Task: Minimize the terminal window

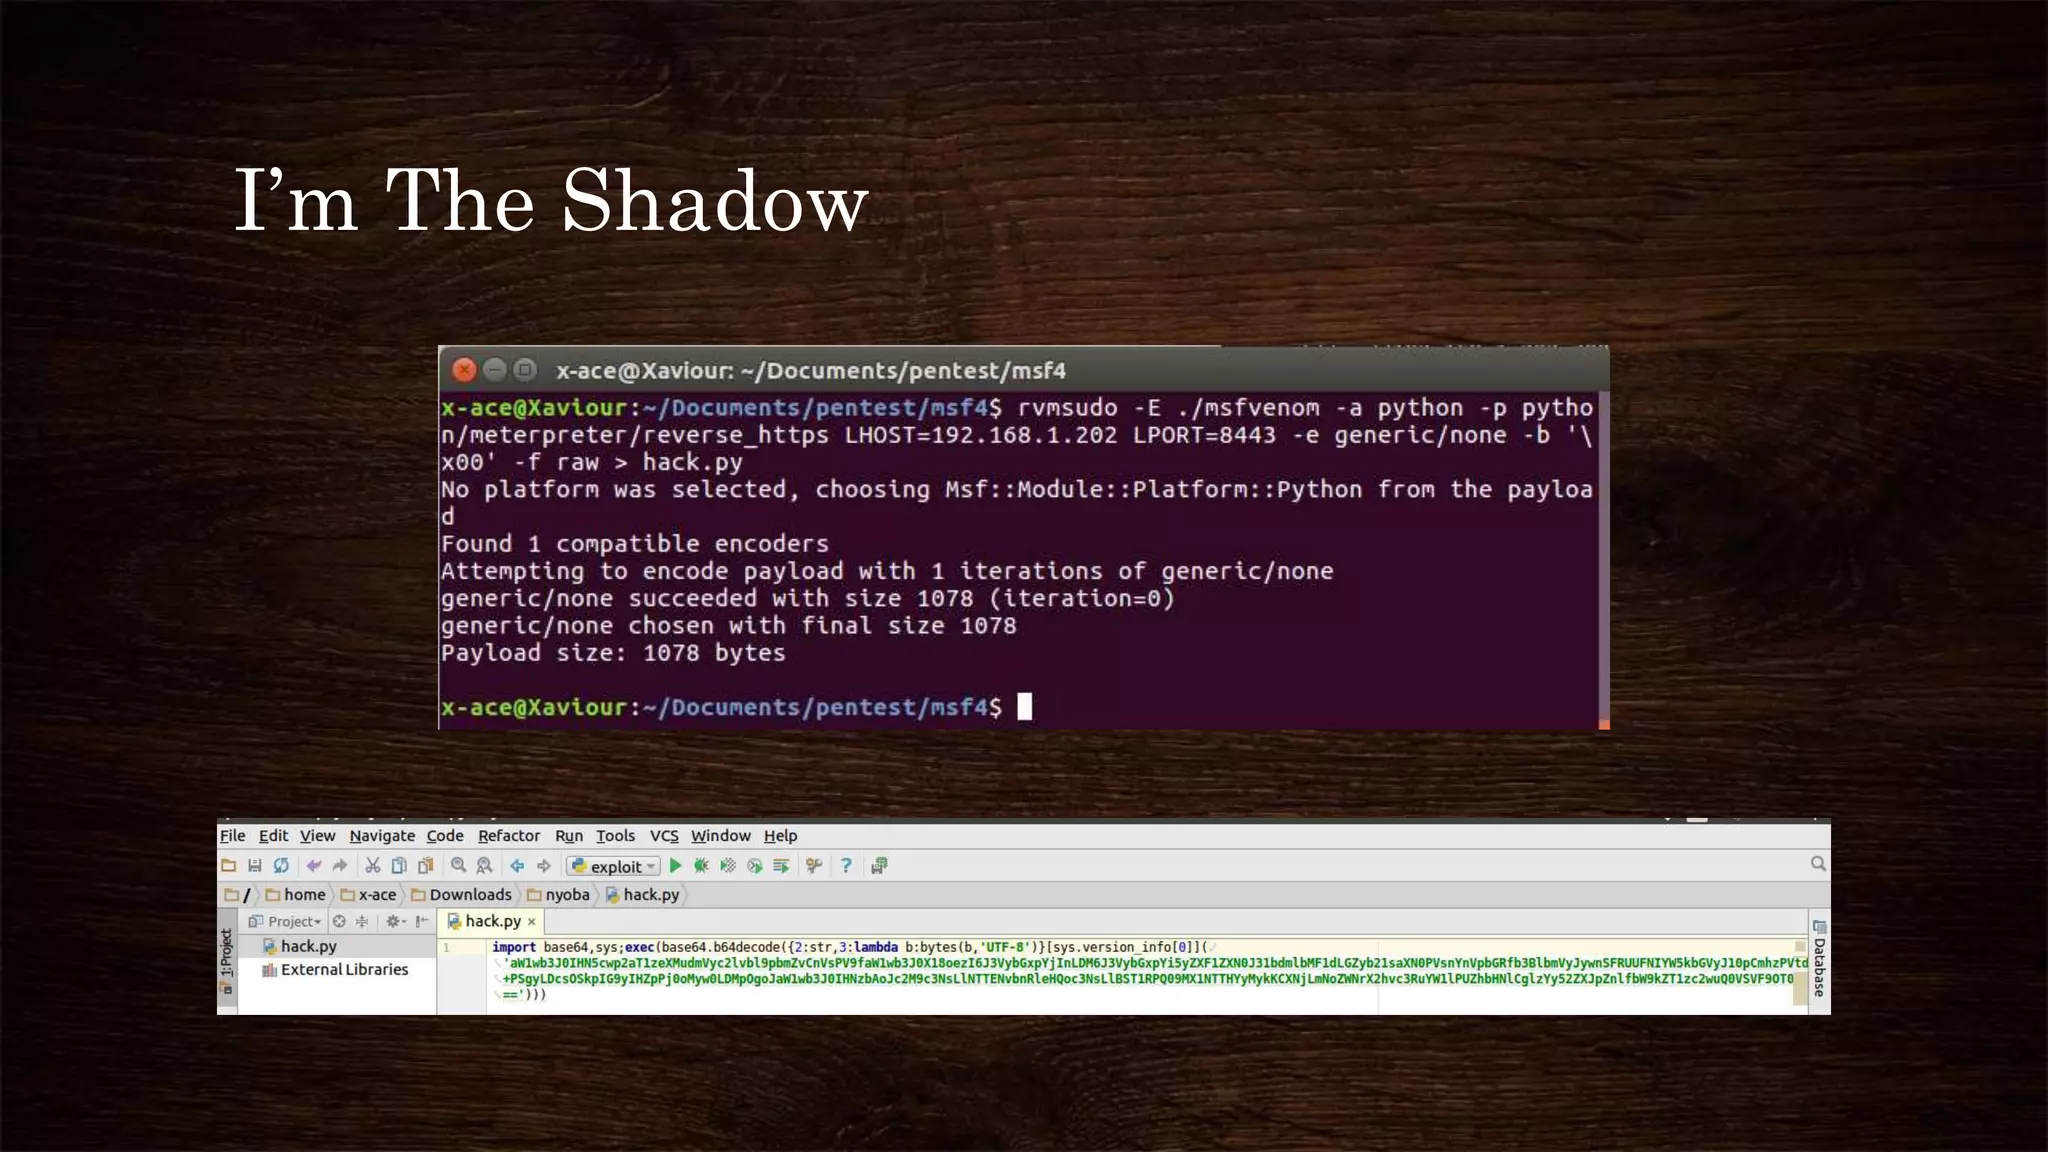Action: click(494, 370)
